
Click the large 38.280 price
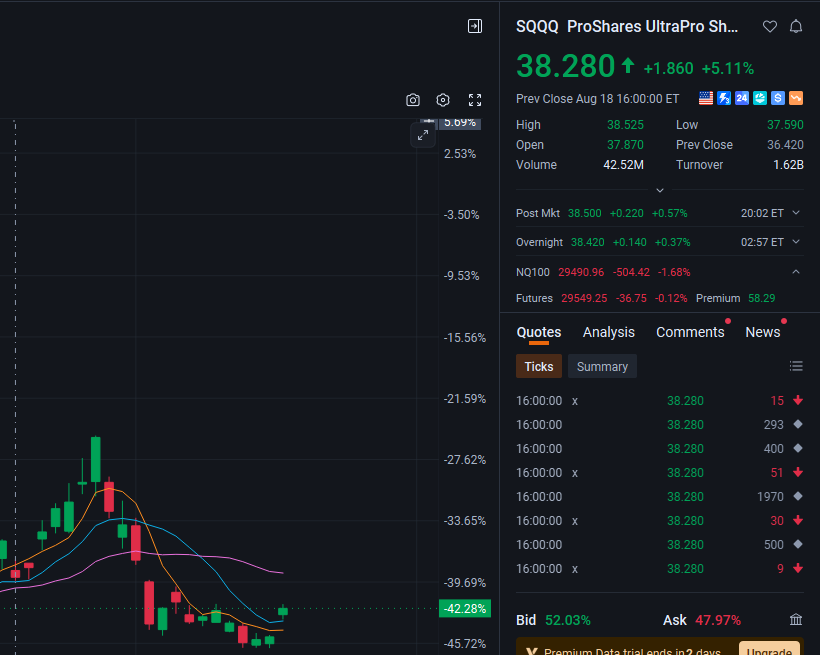click(x=565, y=66)
